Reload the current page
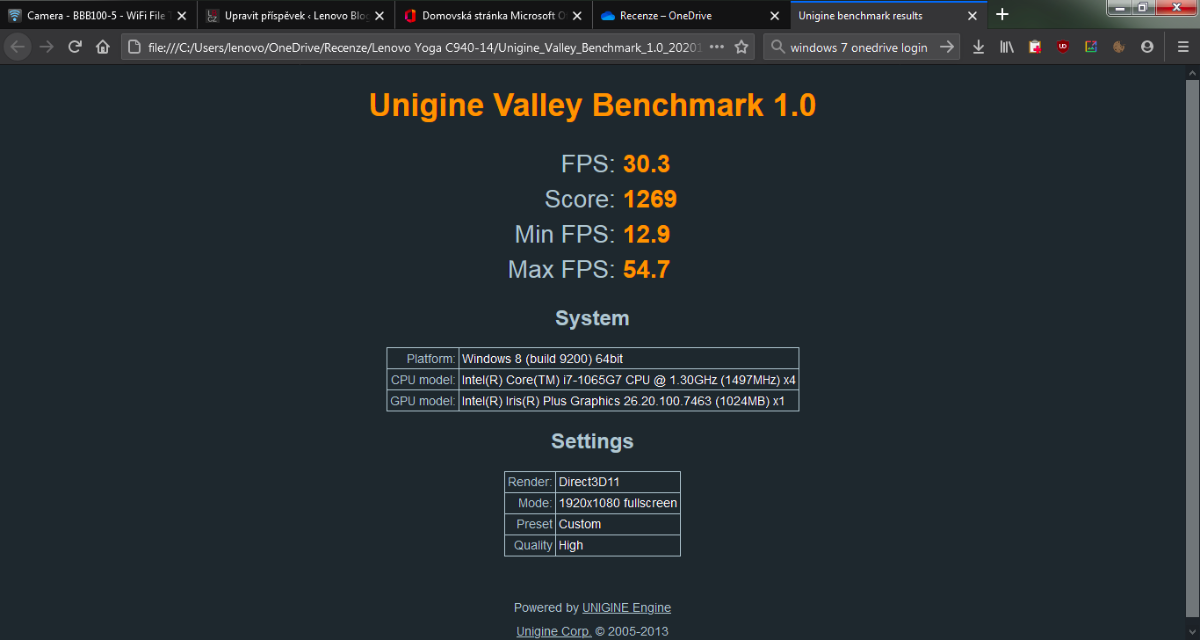 pos(75,47)
